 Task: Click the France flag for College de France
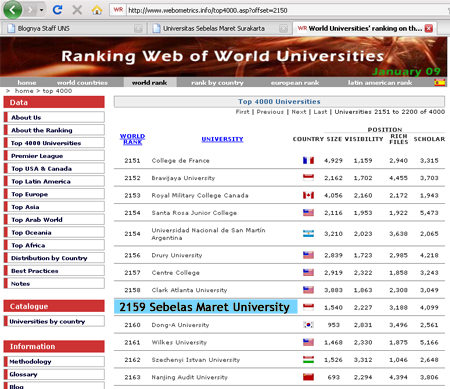point(308,160)
